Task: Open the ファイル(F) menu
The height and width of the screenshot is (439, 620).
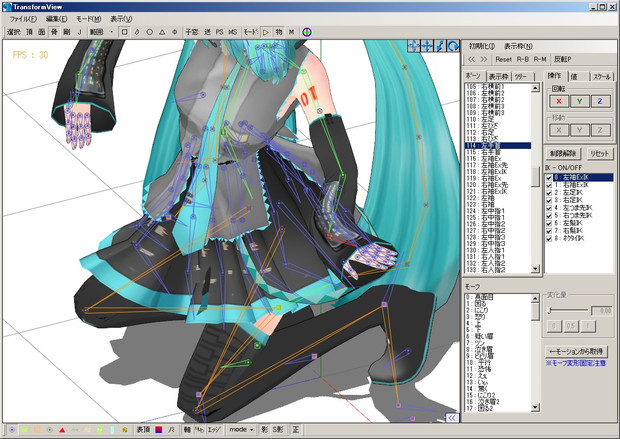Action: [23, 19]
